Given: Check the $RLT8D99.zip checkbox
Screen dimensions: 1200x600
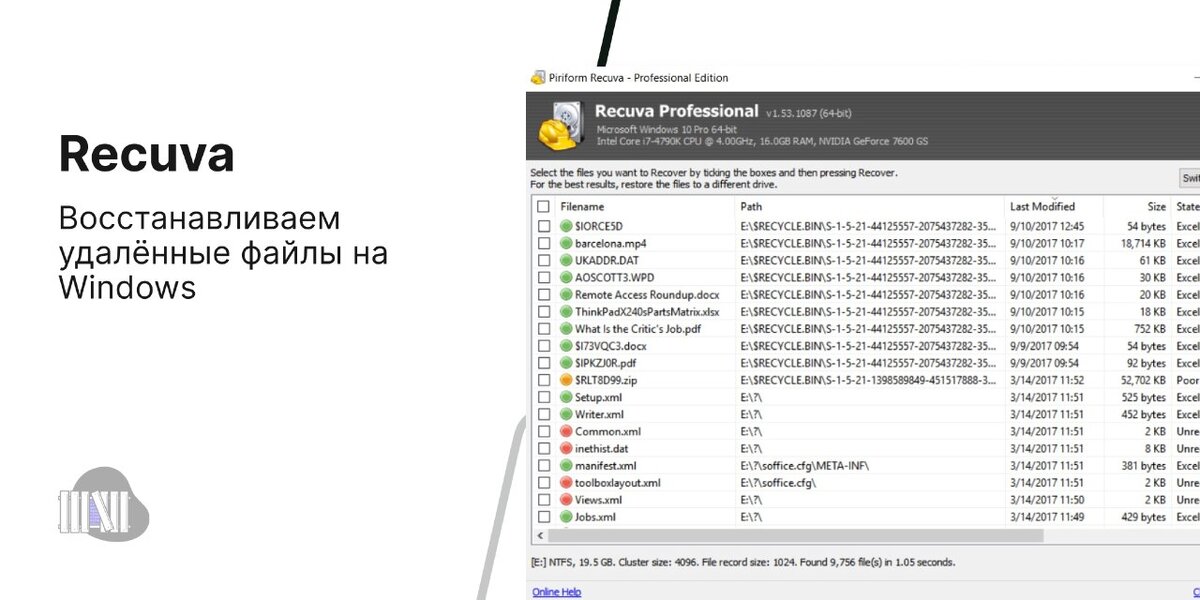Looking at the screenshot, I should [x=543, y=380].
